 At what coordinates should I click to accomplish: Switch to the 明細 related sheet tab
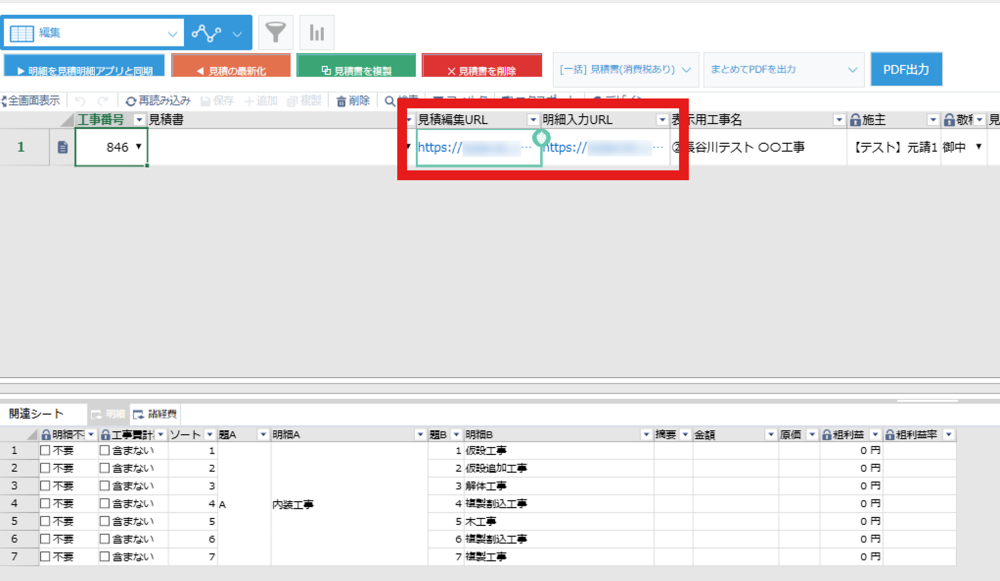pyautogui.click(x=108, y=415)
